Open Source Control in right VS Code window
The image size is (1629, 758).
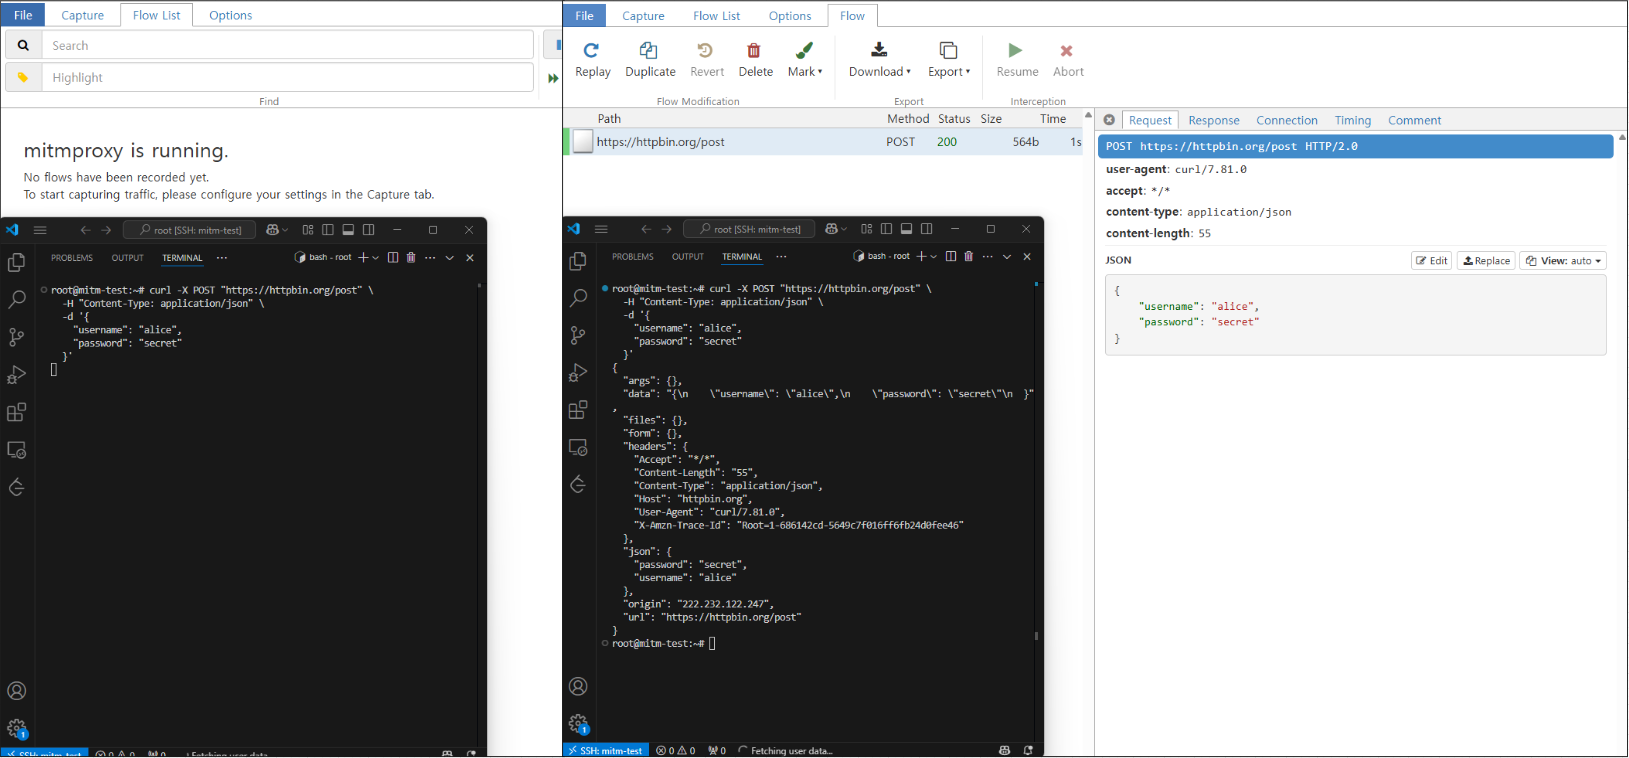click(x=578, y=335)
